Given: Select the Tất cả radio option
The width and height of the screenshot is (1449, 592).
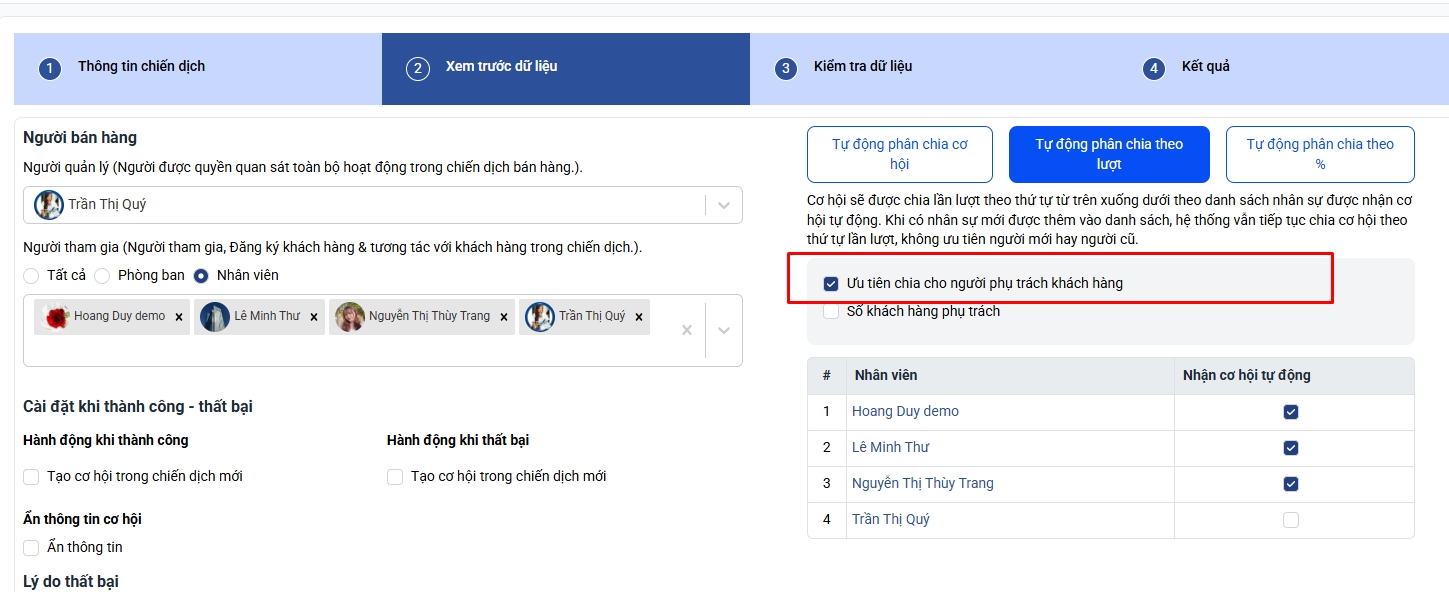Looking at the screenshot, I should pyautogui.click(x=31, y=275).
